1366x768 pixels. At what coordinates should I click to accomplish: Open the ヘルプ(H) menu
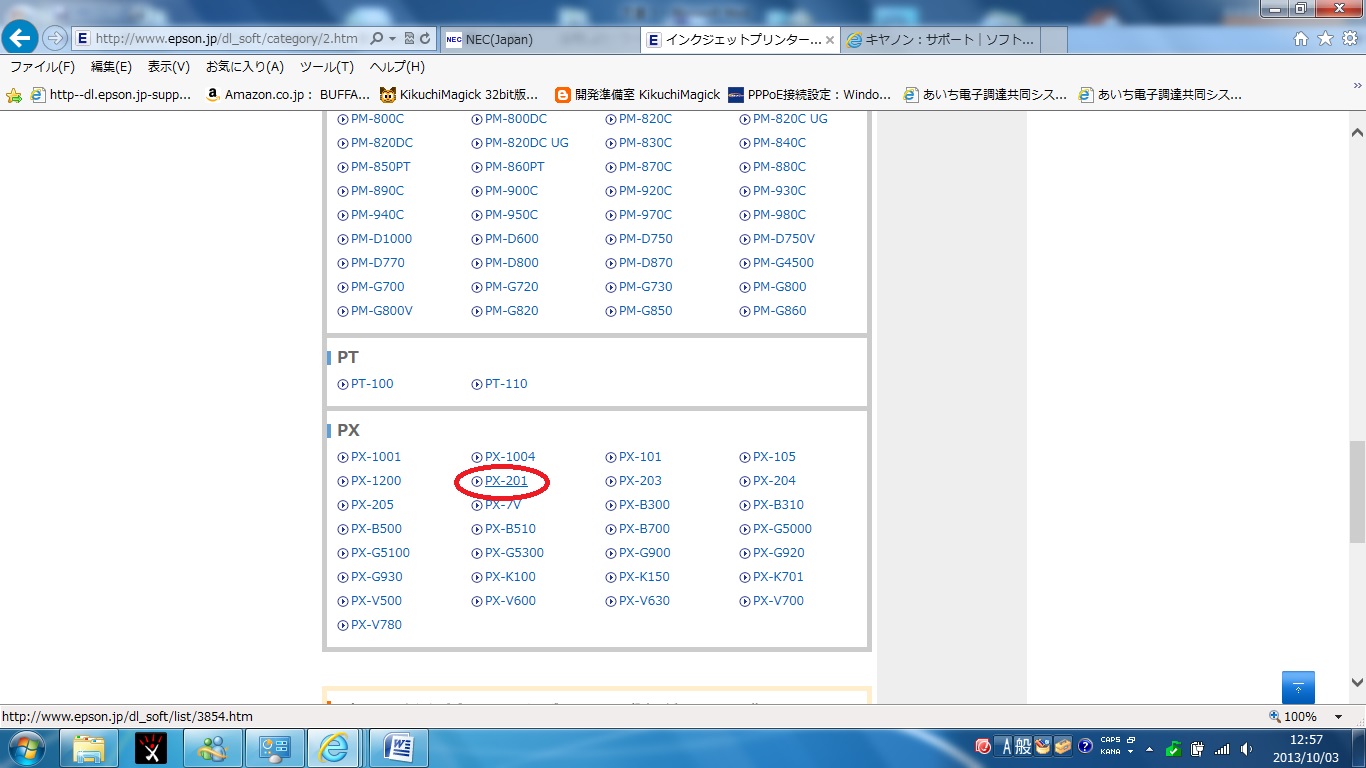[397, 67]
